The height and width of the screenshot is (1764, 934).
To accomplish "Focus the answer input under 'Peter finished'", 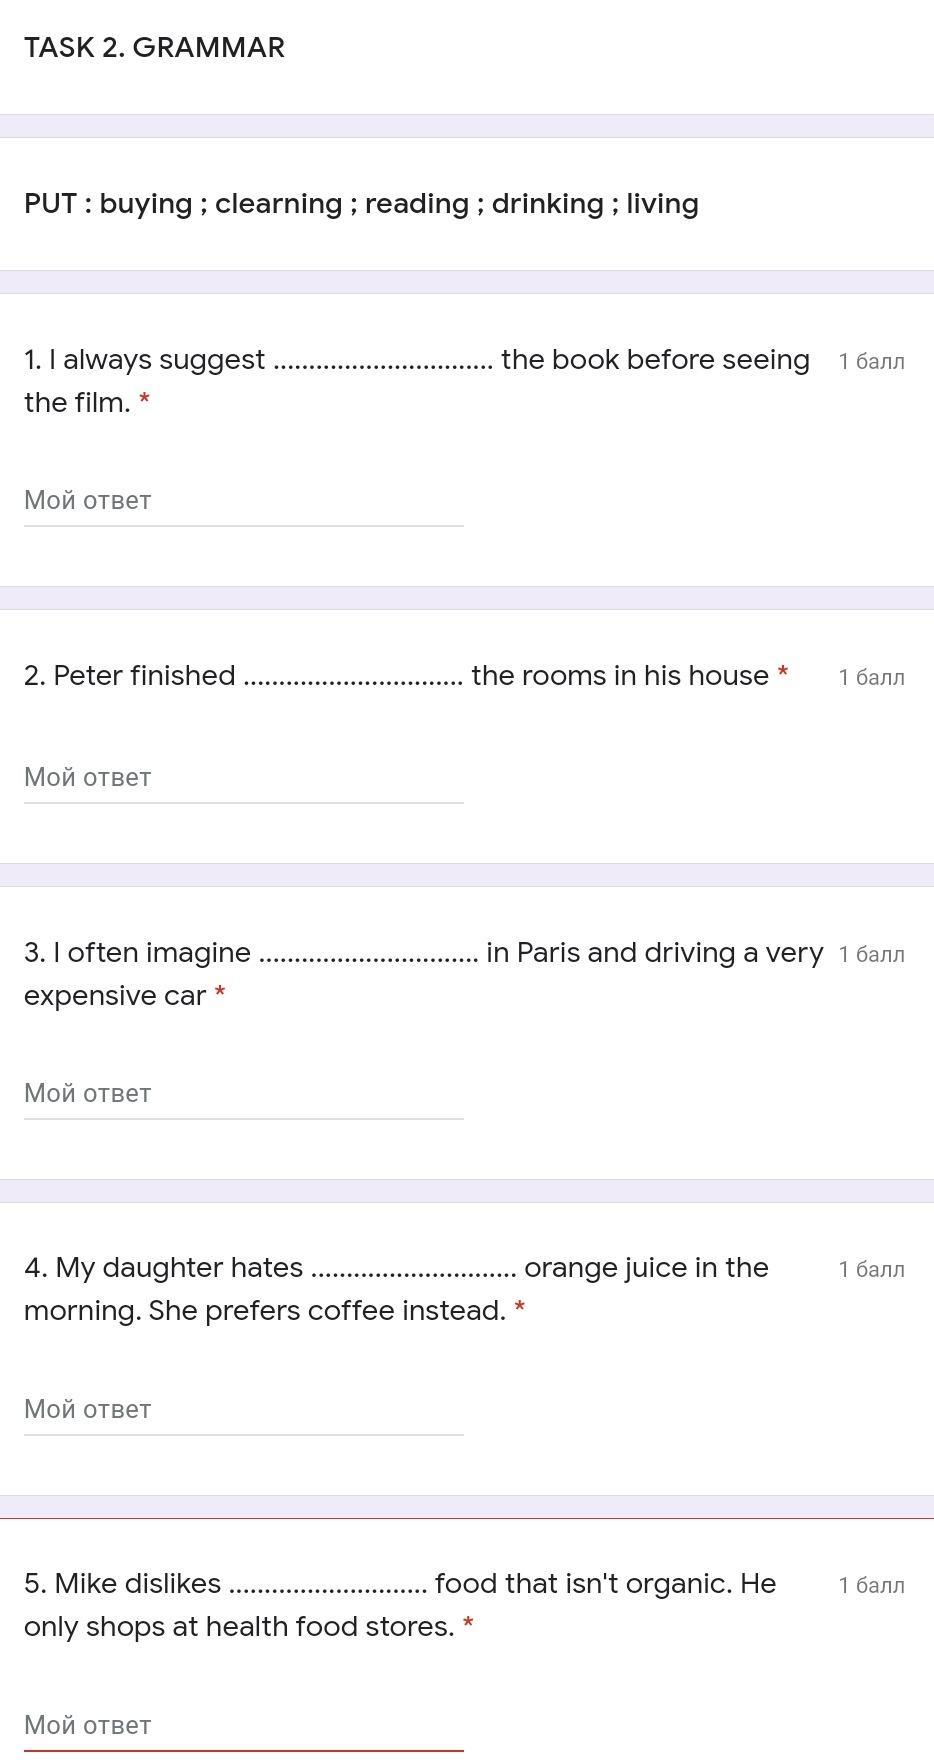I will pos(243,778).
